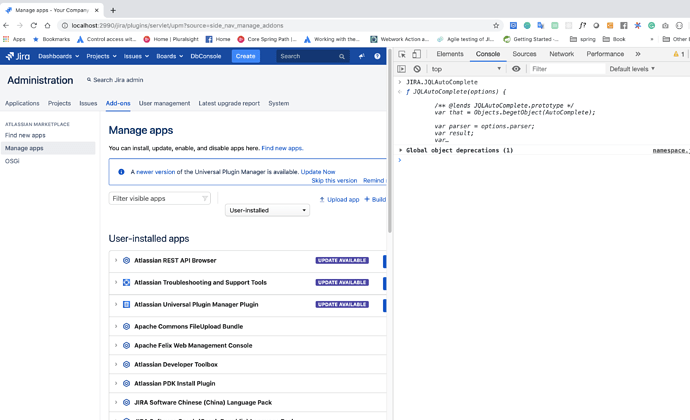690x420 pixels.
Task: Switch to the System admin tab
Action: (x=279, y=103)
